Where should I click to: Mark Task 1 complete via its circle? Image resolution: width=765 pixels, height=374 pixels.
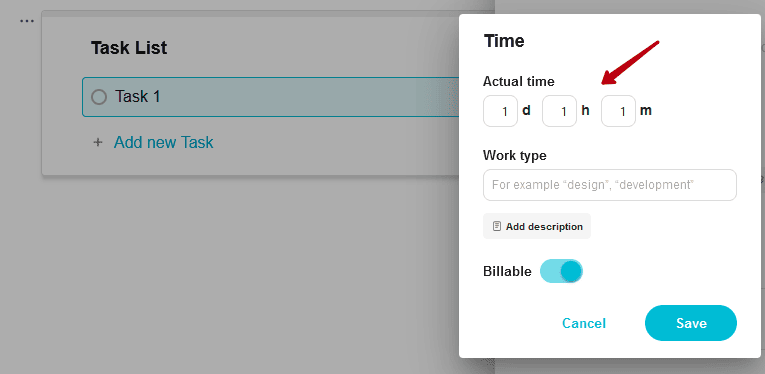click(99, 97)
